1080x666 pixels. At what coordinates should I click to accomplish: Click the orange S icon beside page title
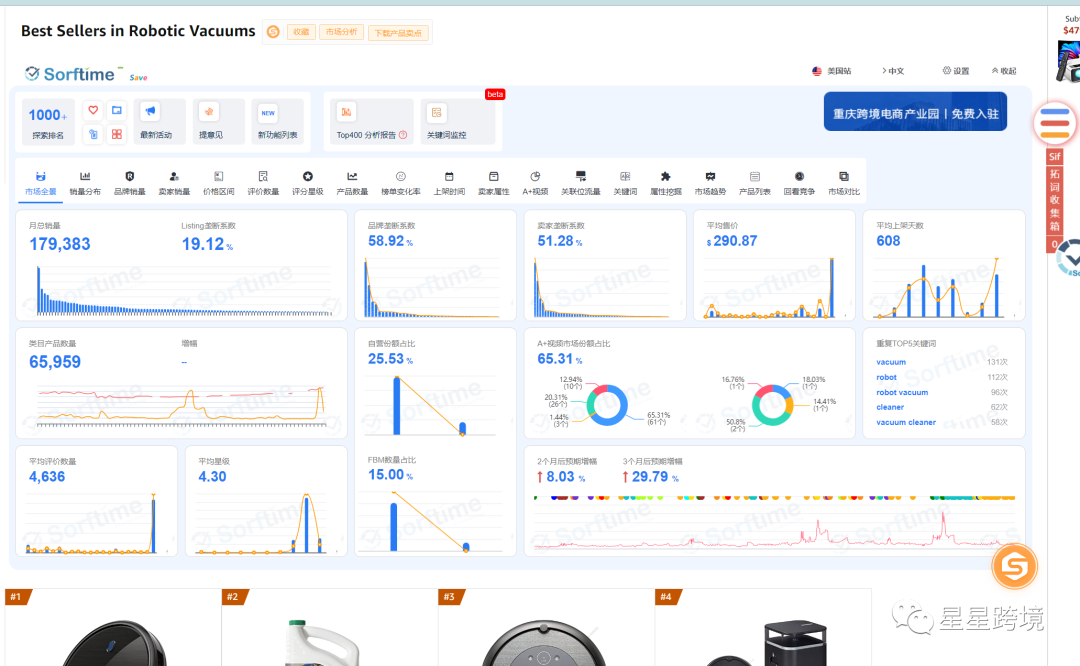tap(273, 32)
